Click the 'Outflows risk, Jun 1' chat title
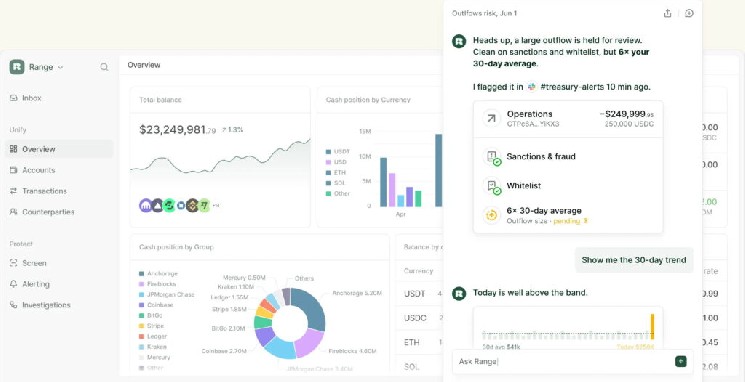The image size is (745, 382). (484, 13)
